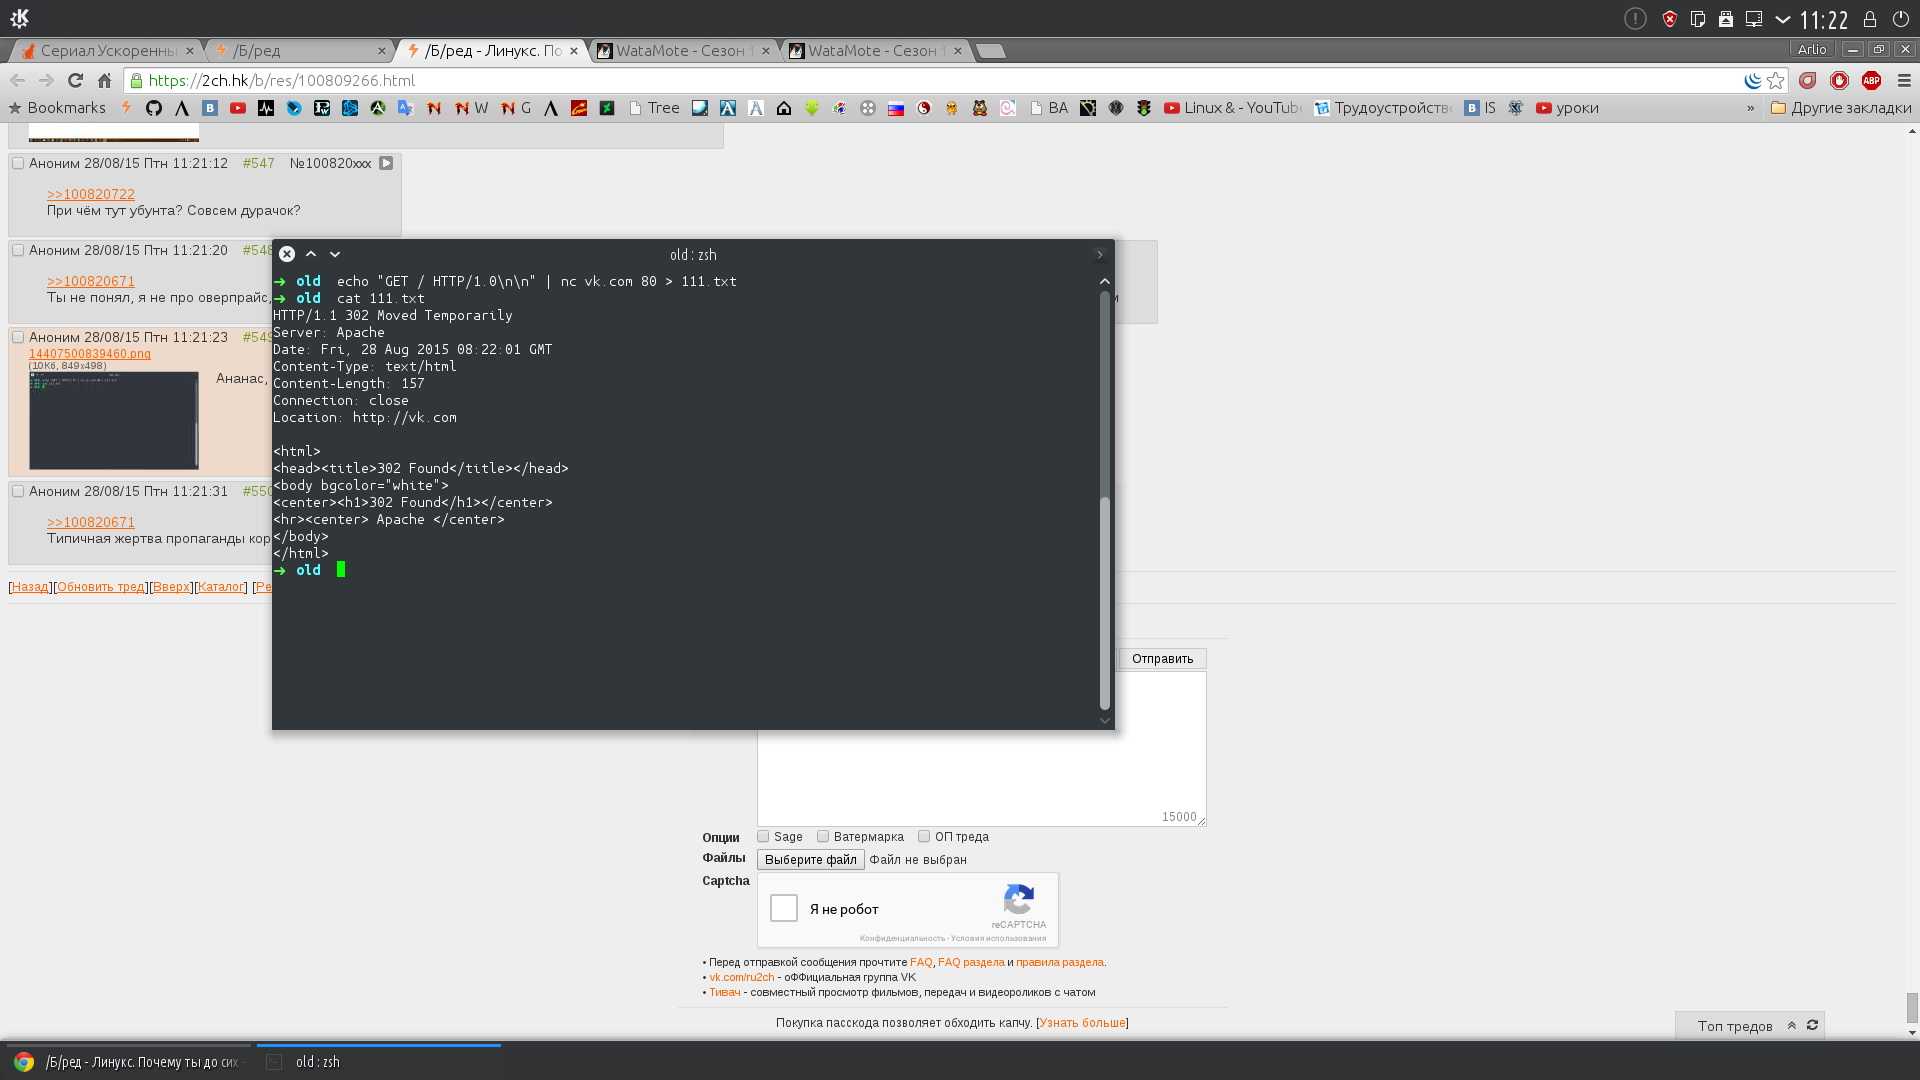The image size is (1920, 1080).
Task: Switch to the first WataMote tab
Action: pyautogui.click(x=679, y=50)
